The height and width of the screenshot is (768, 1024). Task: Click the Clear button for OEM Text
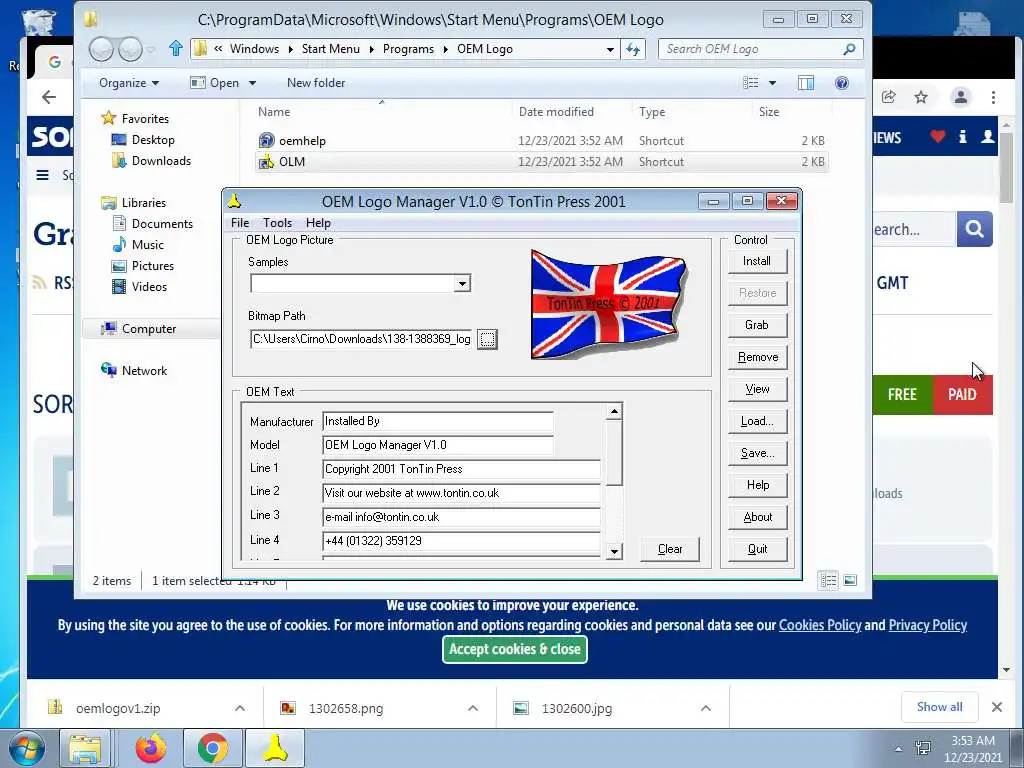670,549
